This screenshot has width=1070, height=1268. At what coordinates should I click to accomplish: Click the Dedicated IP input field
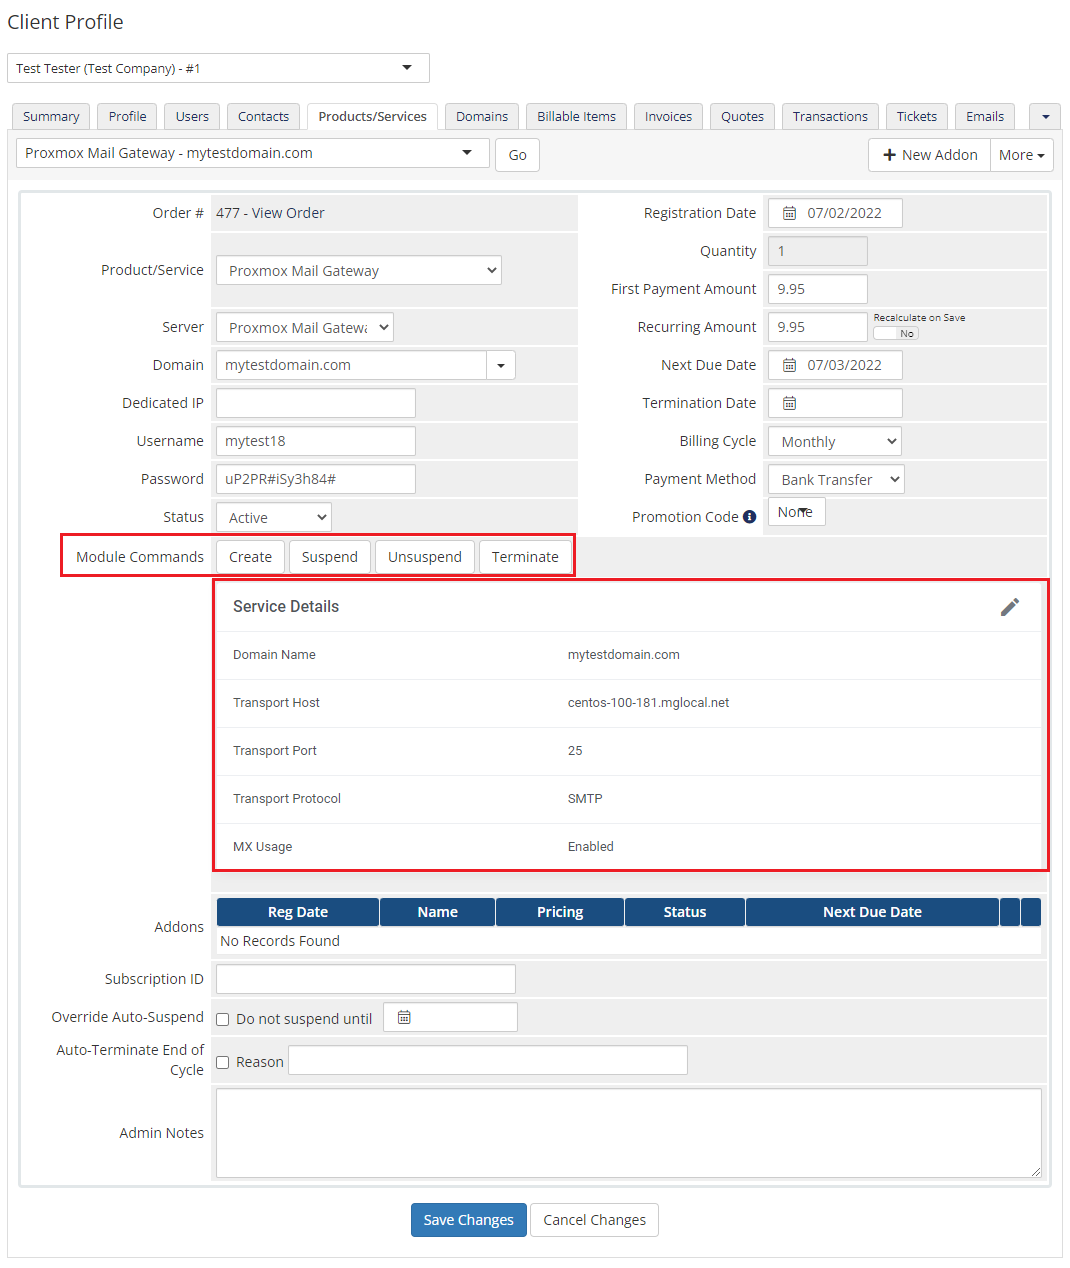[316, 403]
